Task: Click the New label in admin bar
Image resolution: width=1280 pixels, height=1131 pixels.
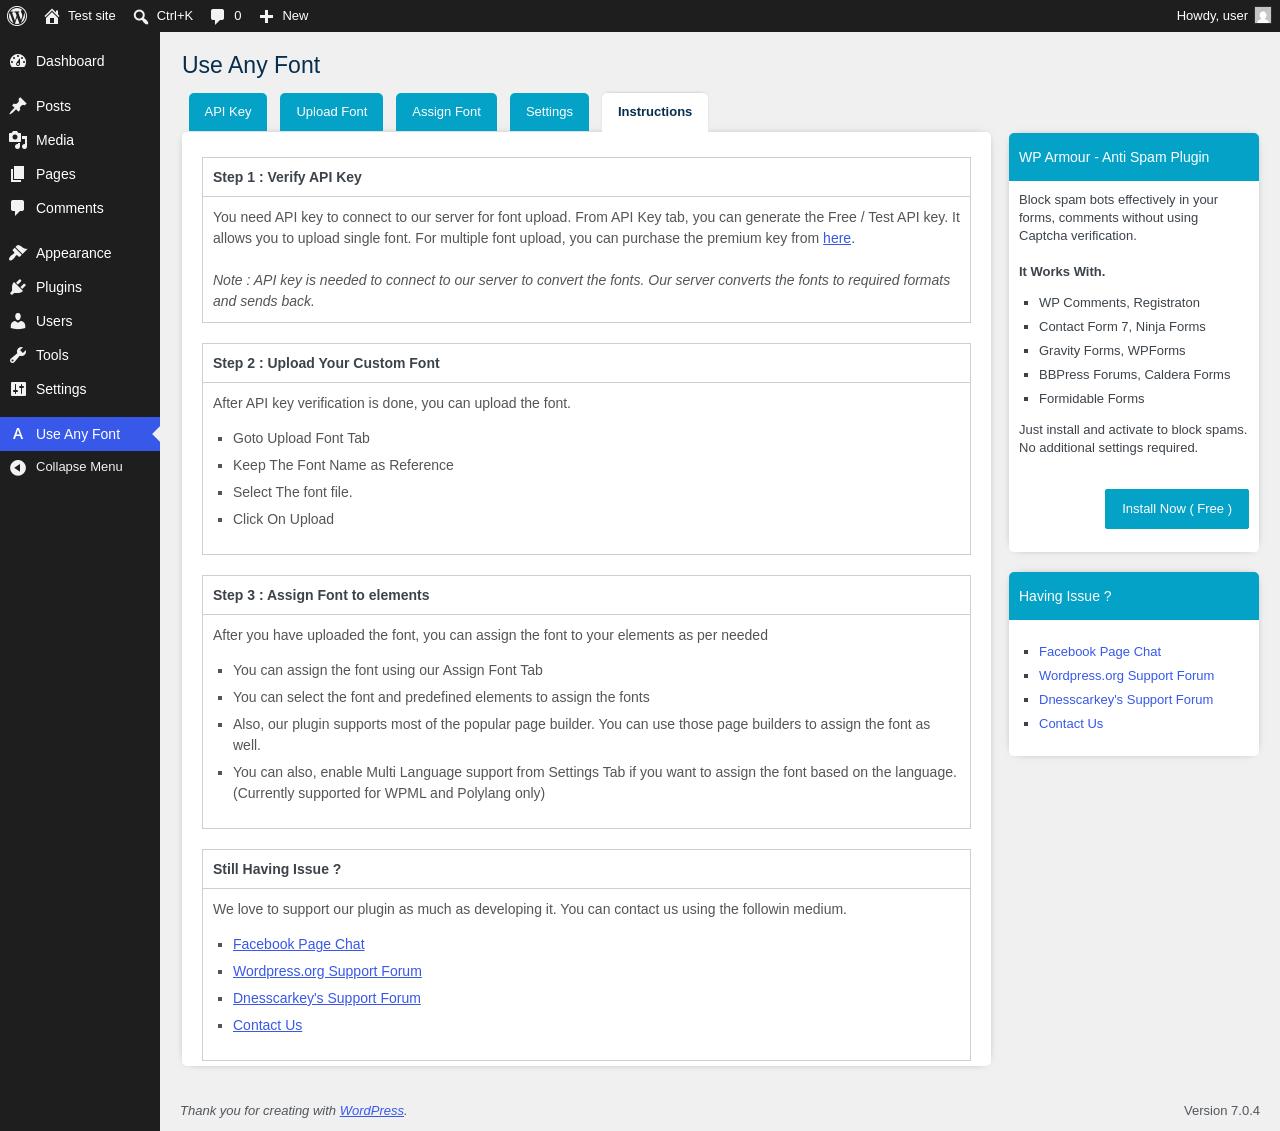Action: click(x=295, y=16)
